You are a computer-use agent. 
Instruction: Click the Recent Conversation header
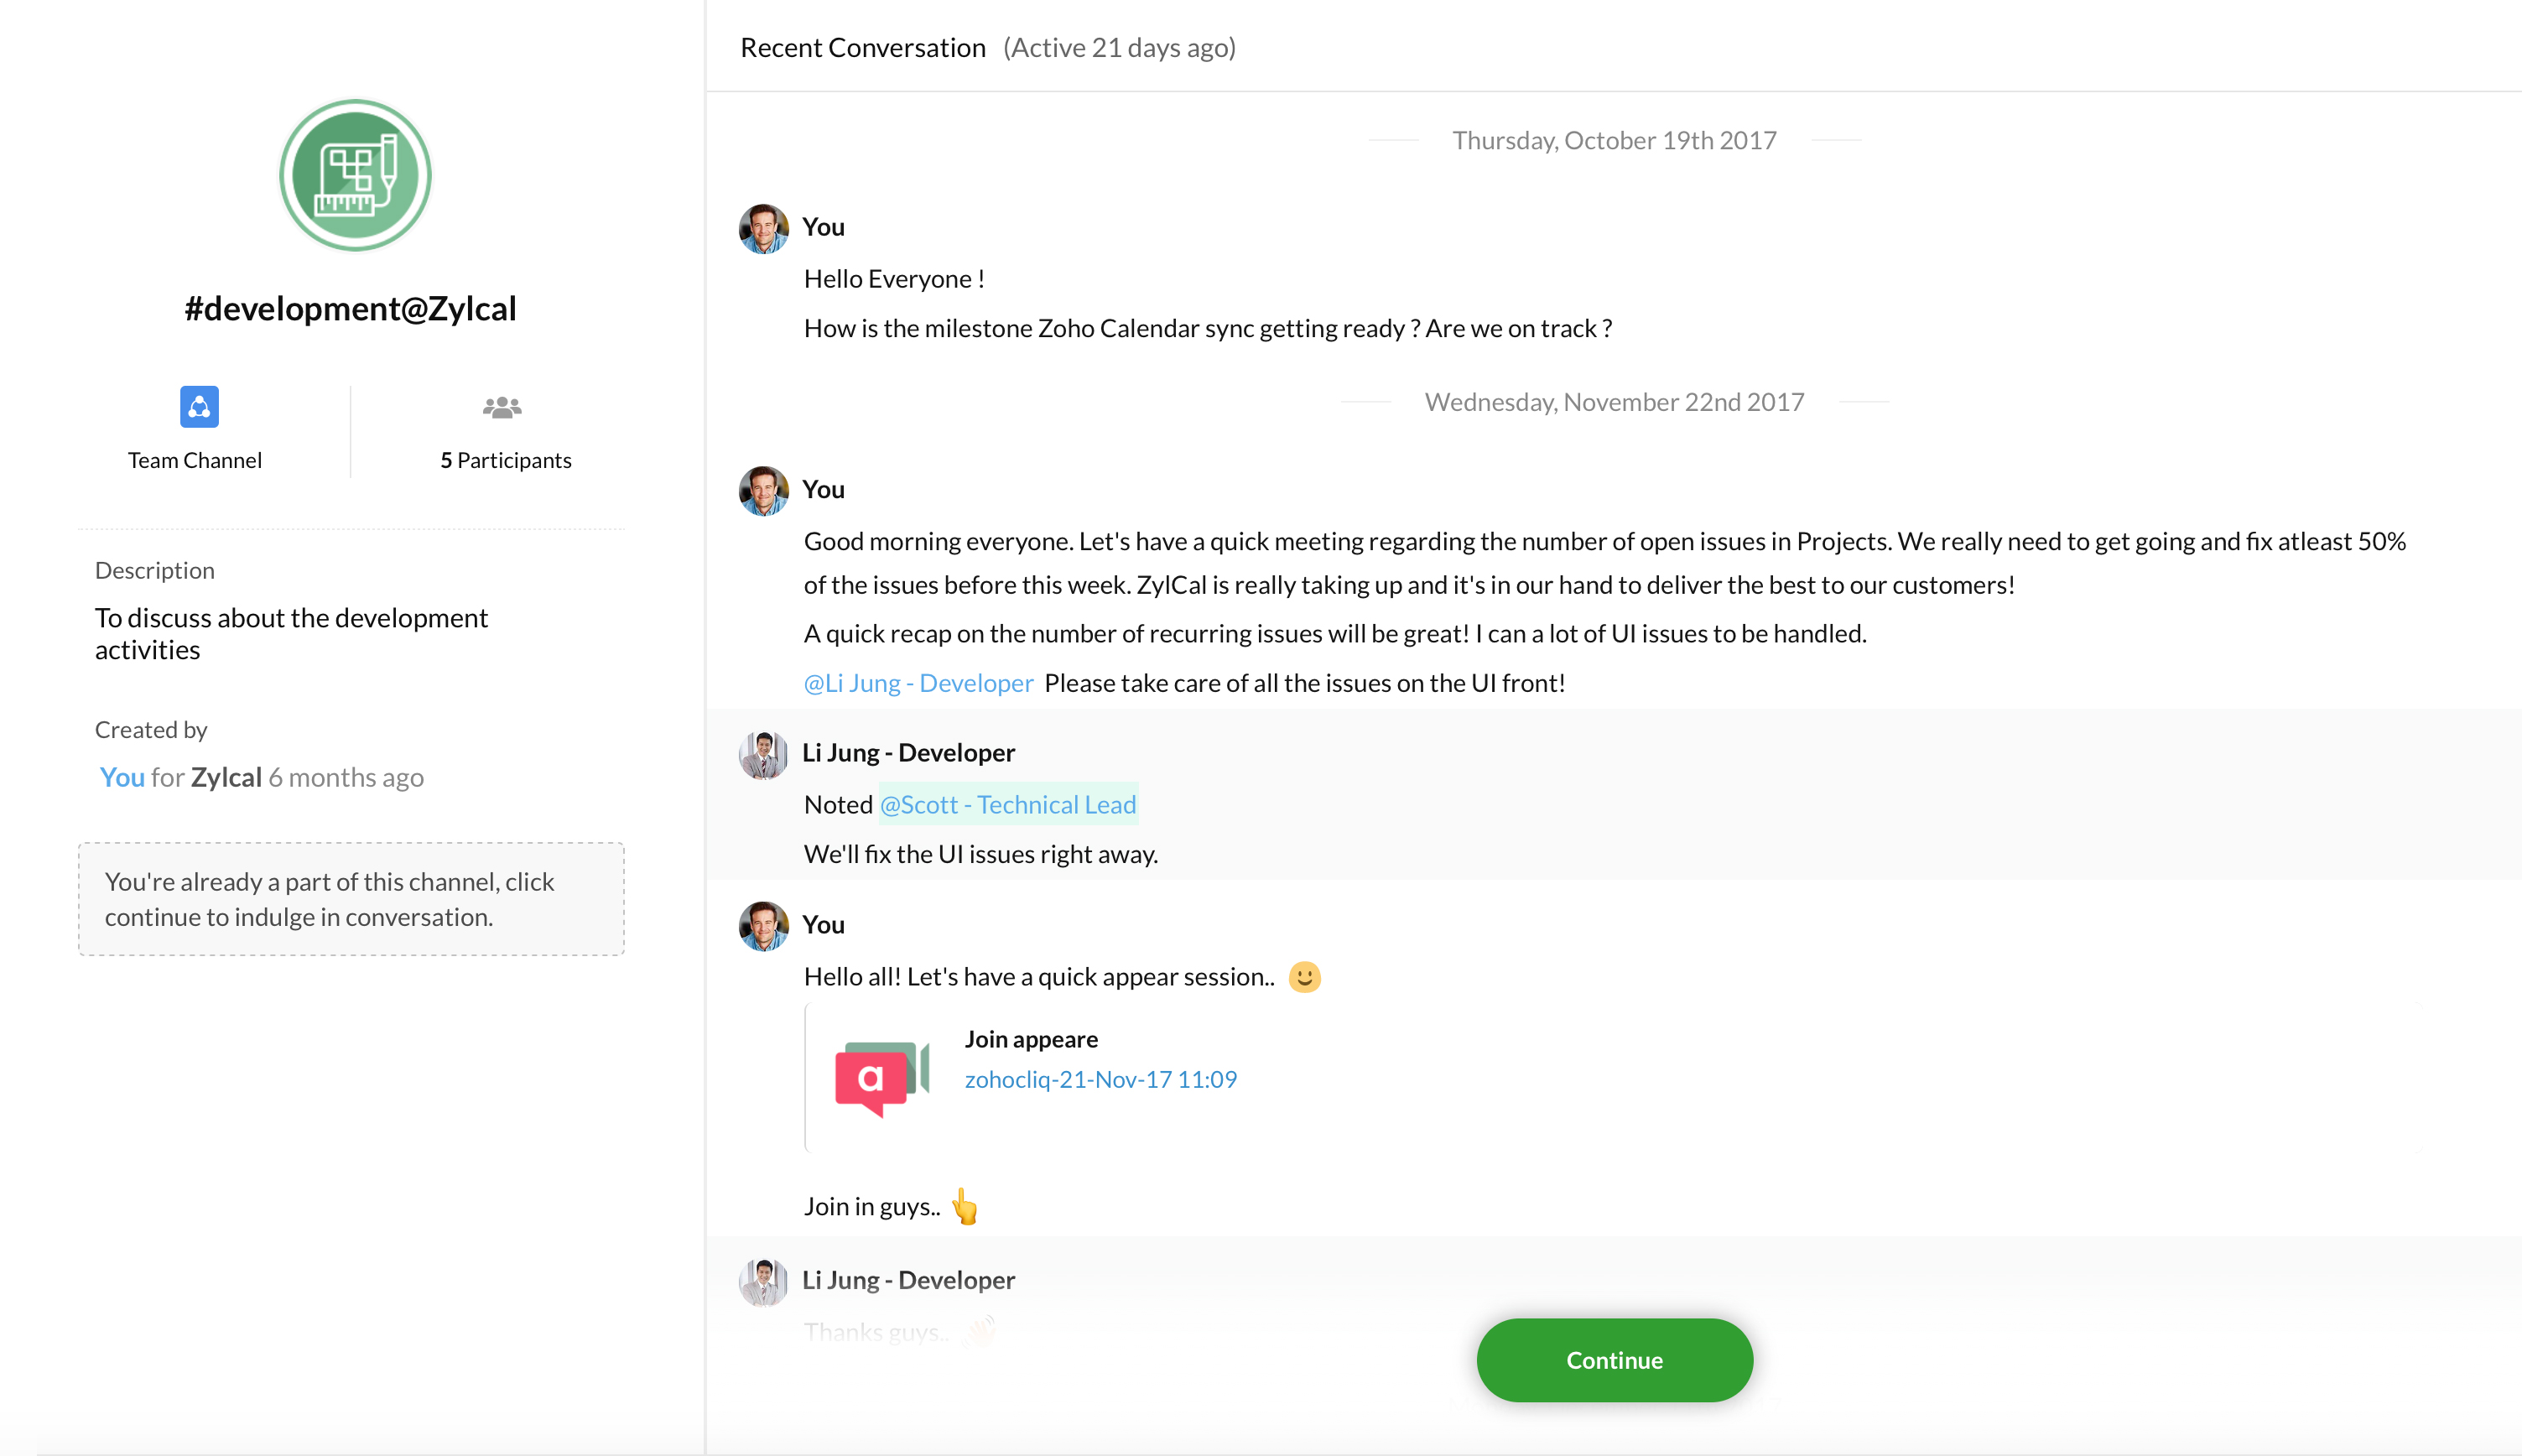coord(862,47)
